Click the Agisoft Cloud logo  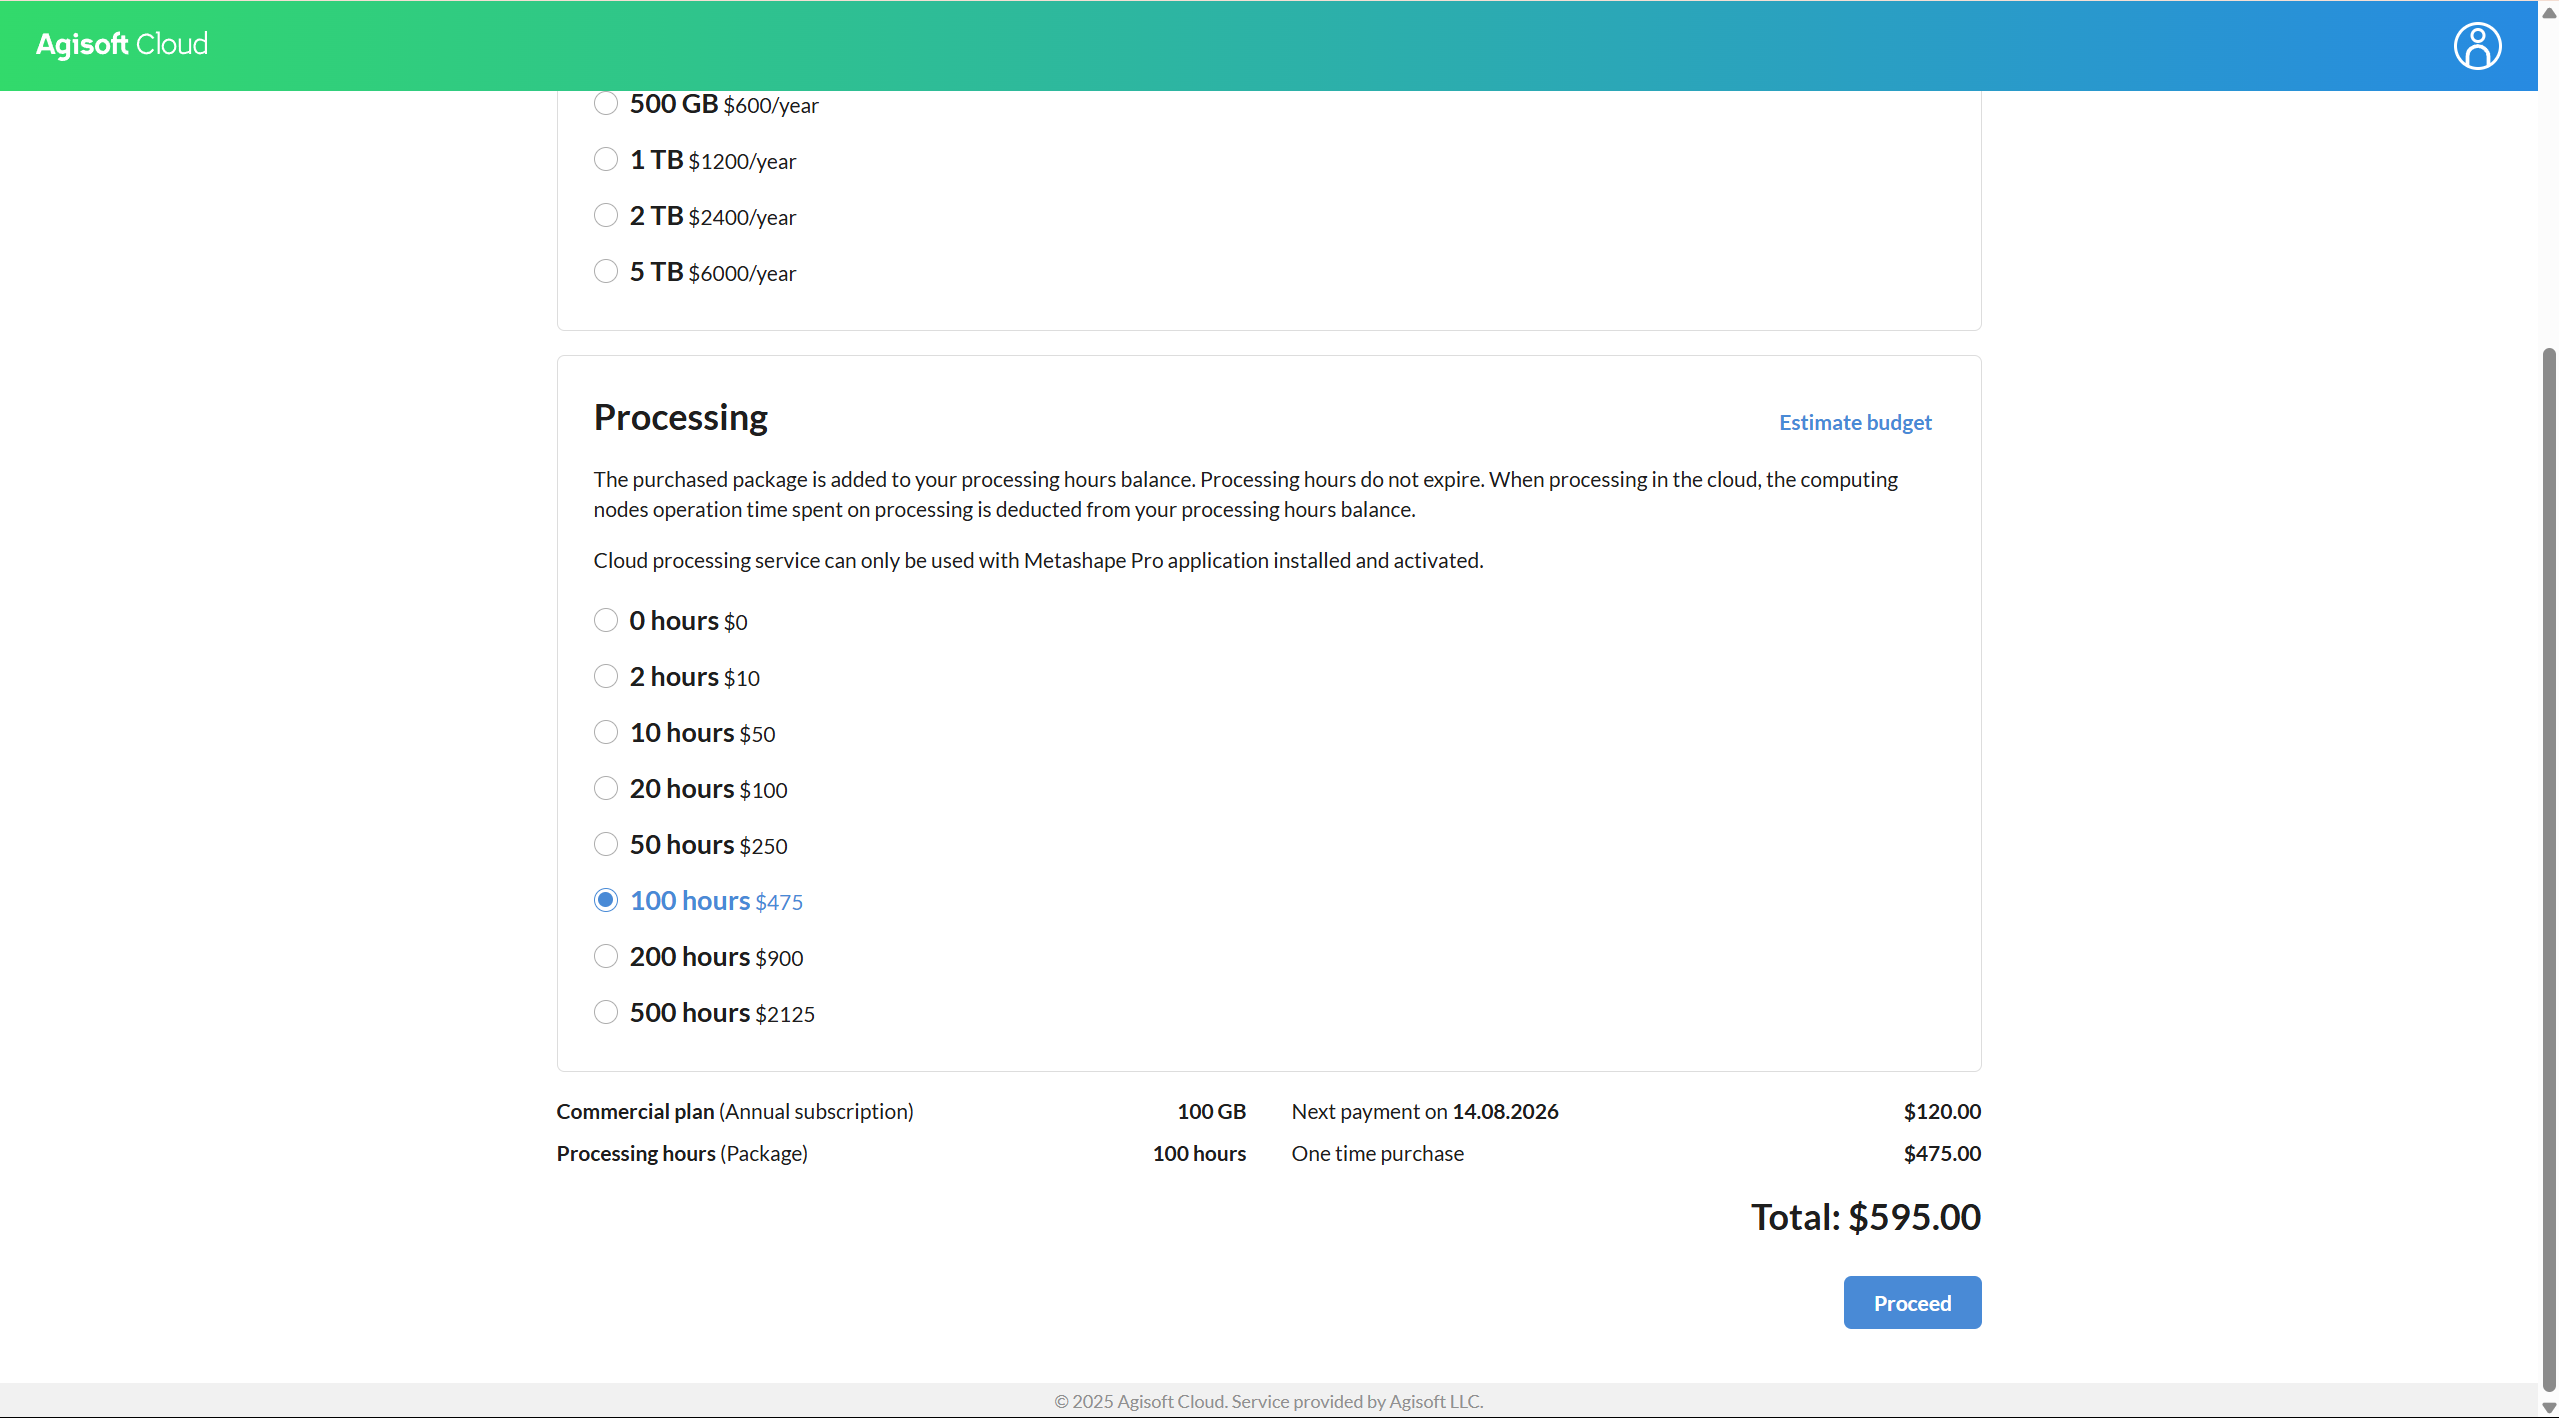(122, 44)
